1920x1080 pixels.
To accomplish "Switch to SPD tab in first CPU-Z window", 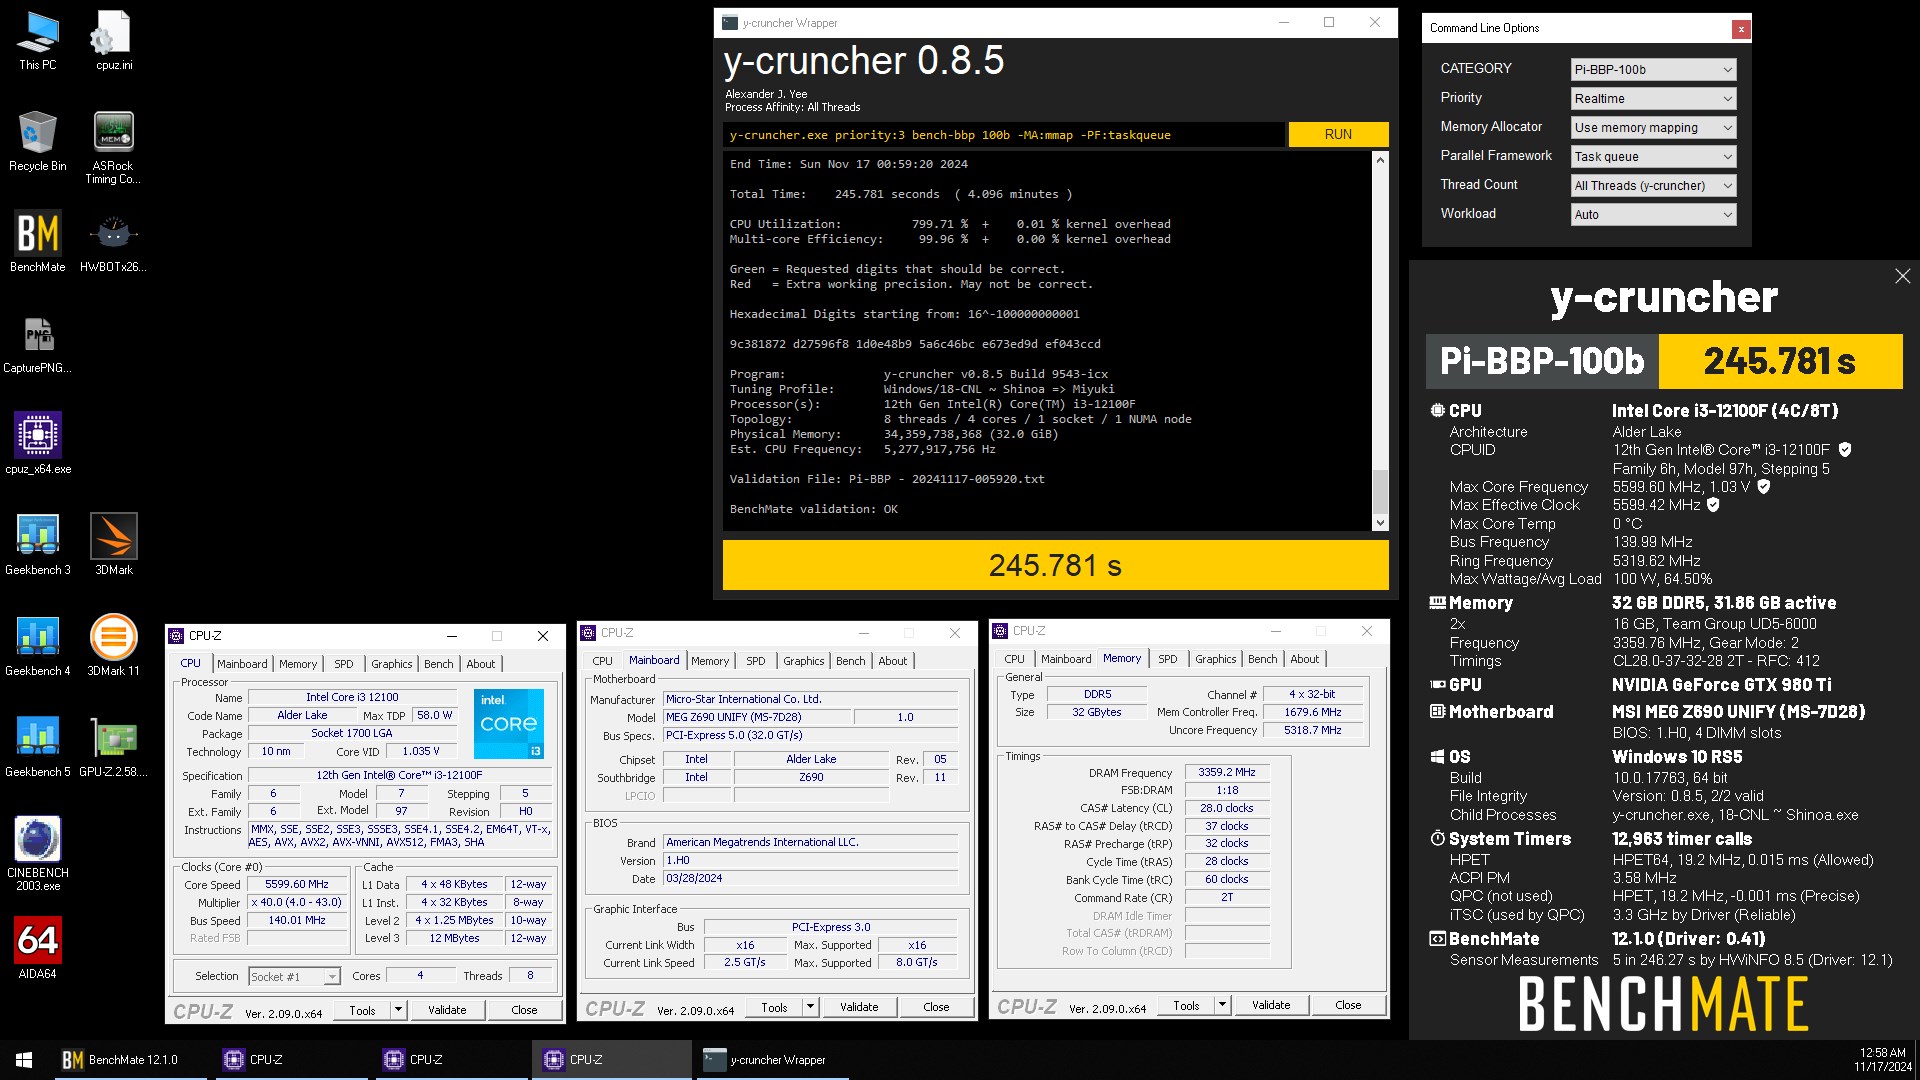I will 344,664.
